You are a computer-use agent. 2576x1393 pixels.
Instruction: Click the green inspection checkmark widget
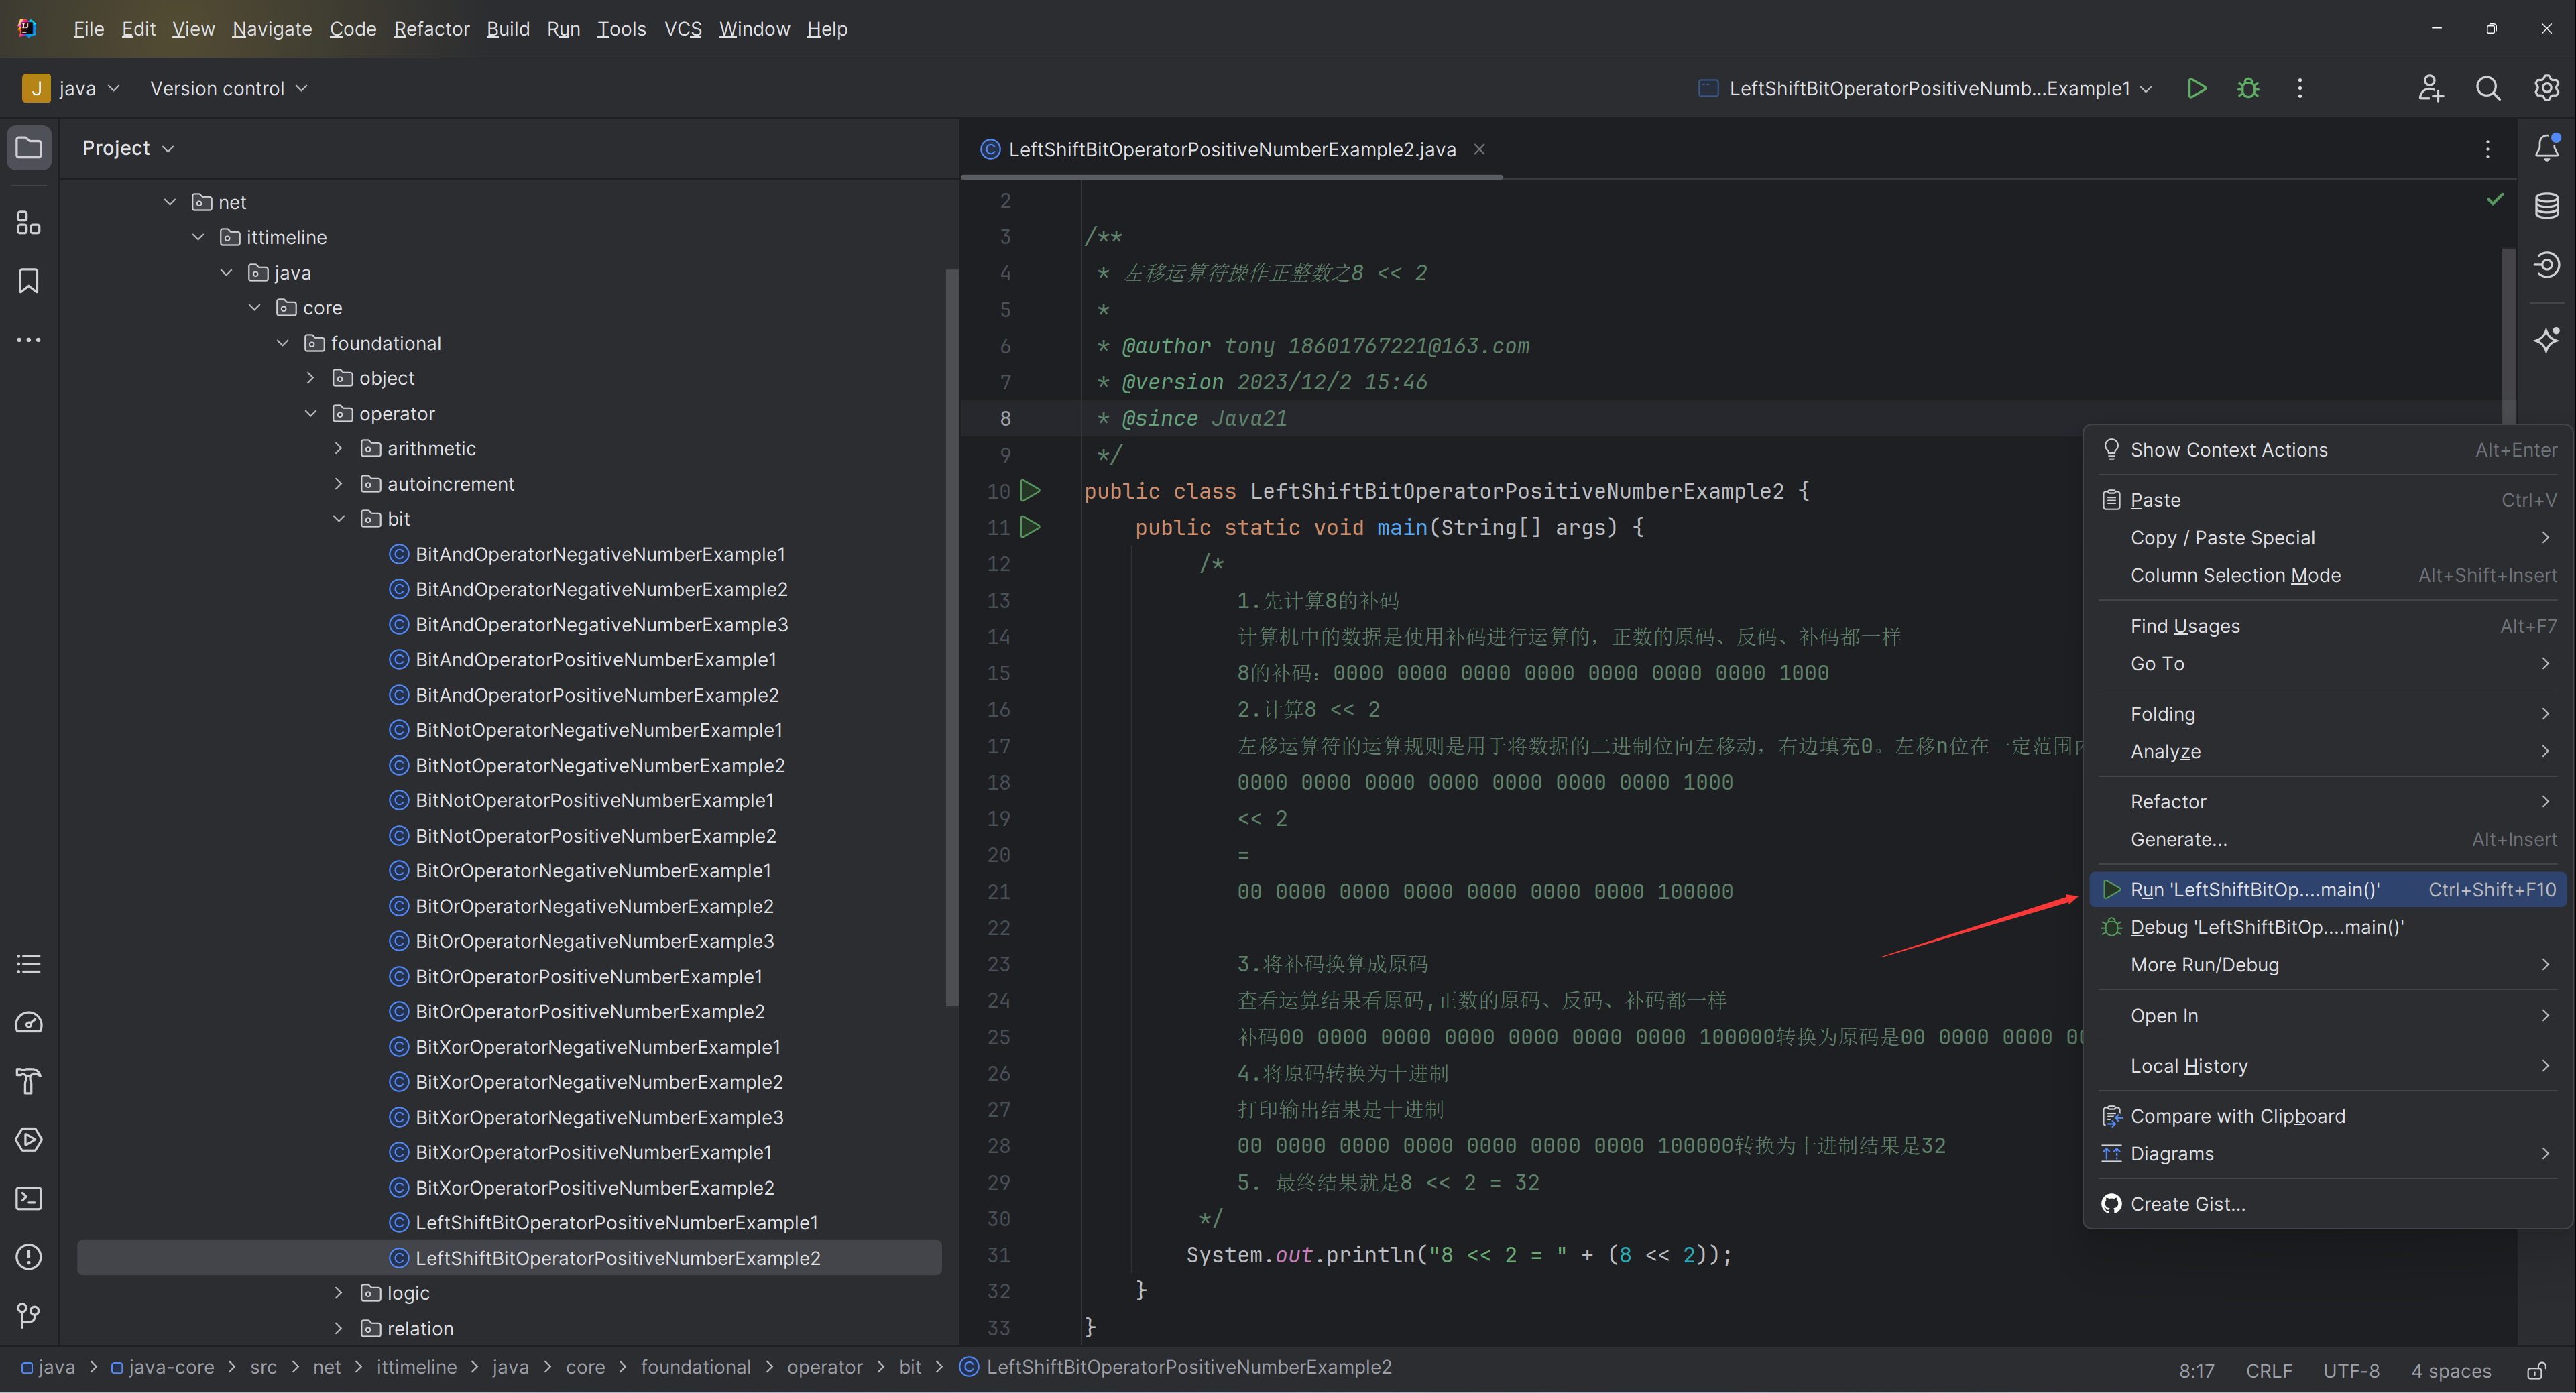click(2495, 199)
